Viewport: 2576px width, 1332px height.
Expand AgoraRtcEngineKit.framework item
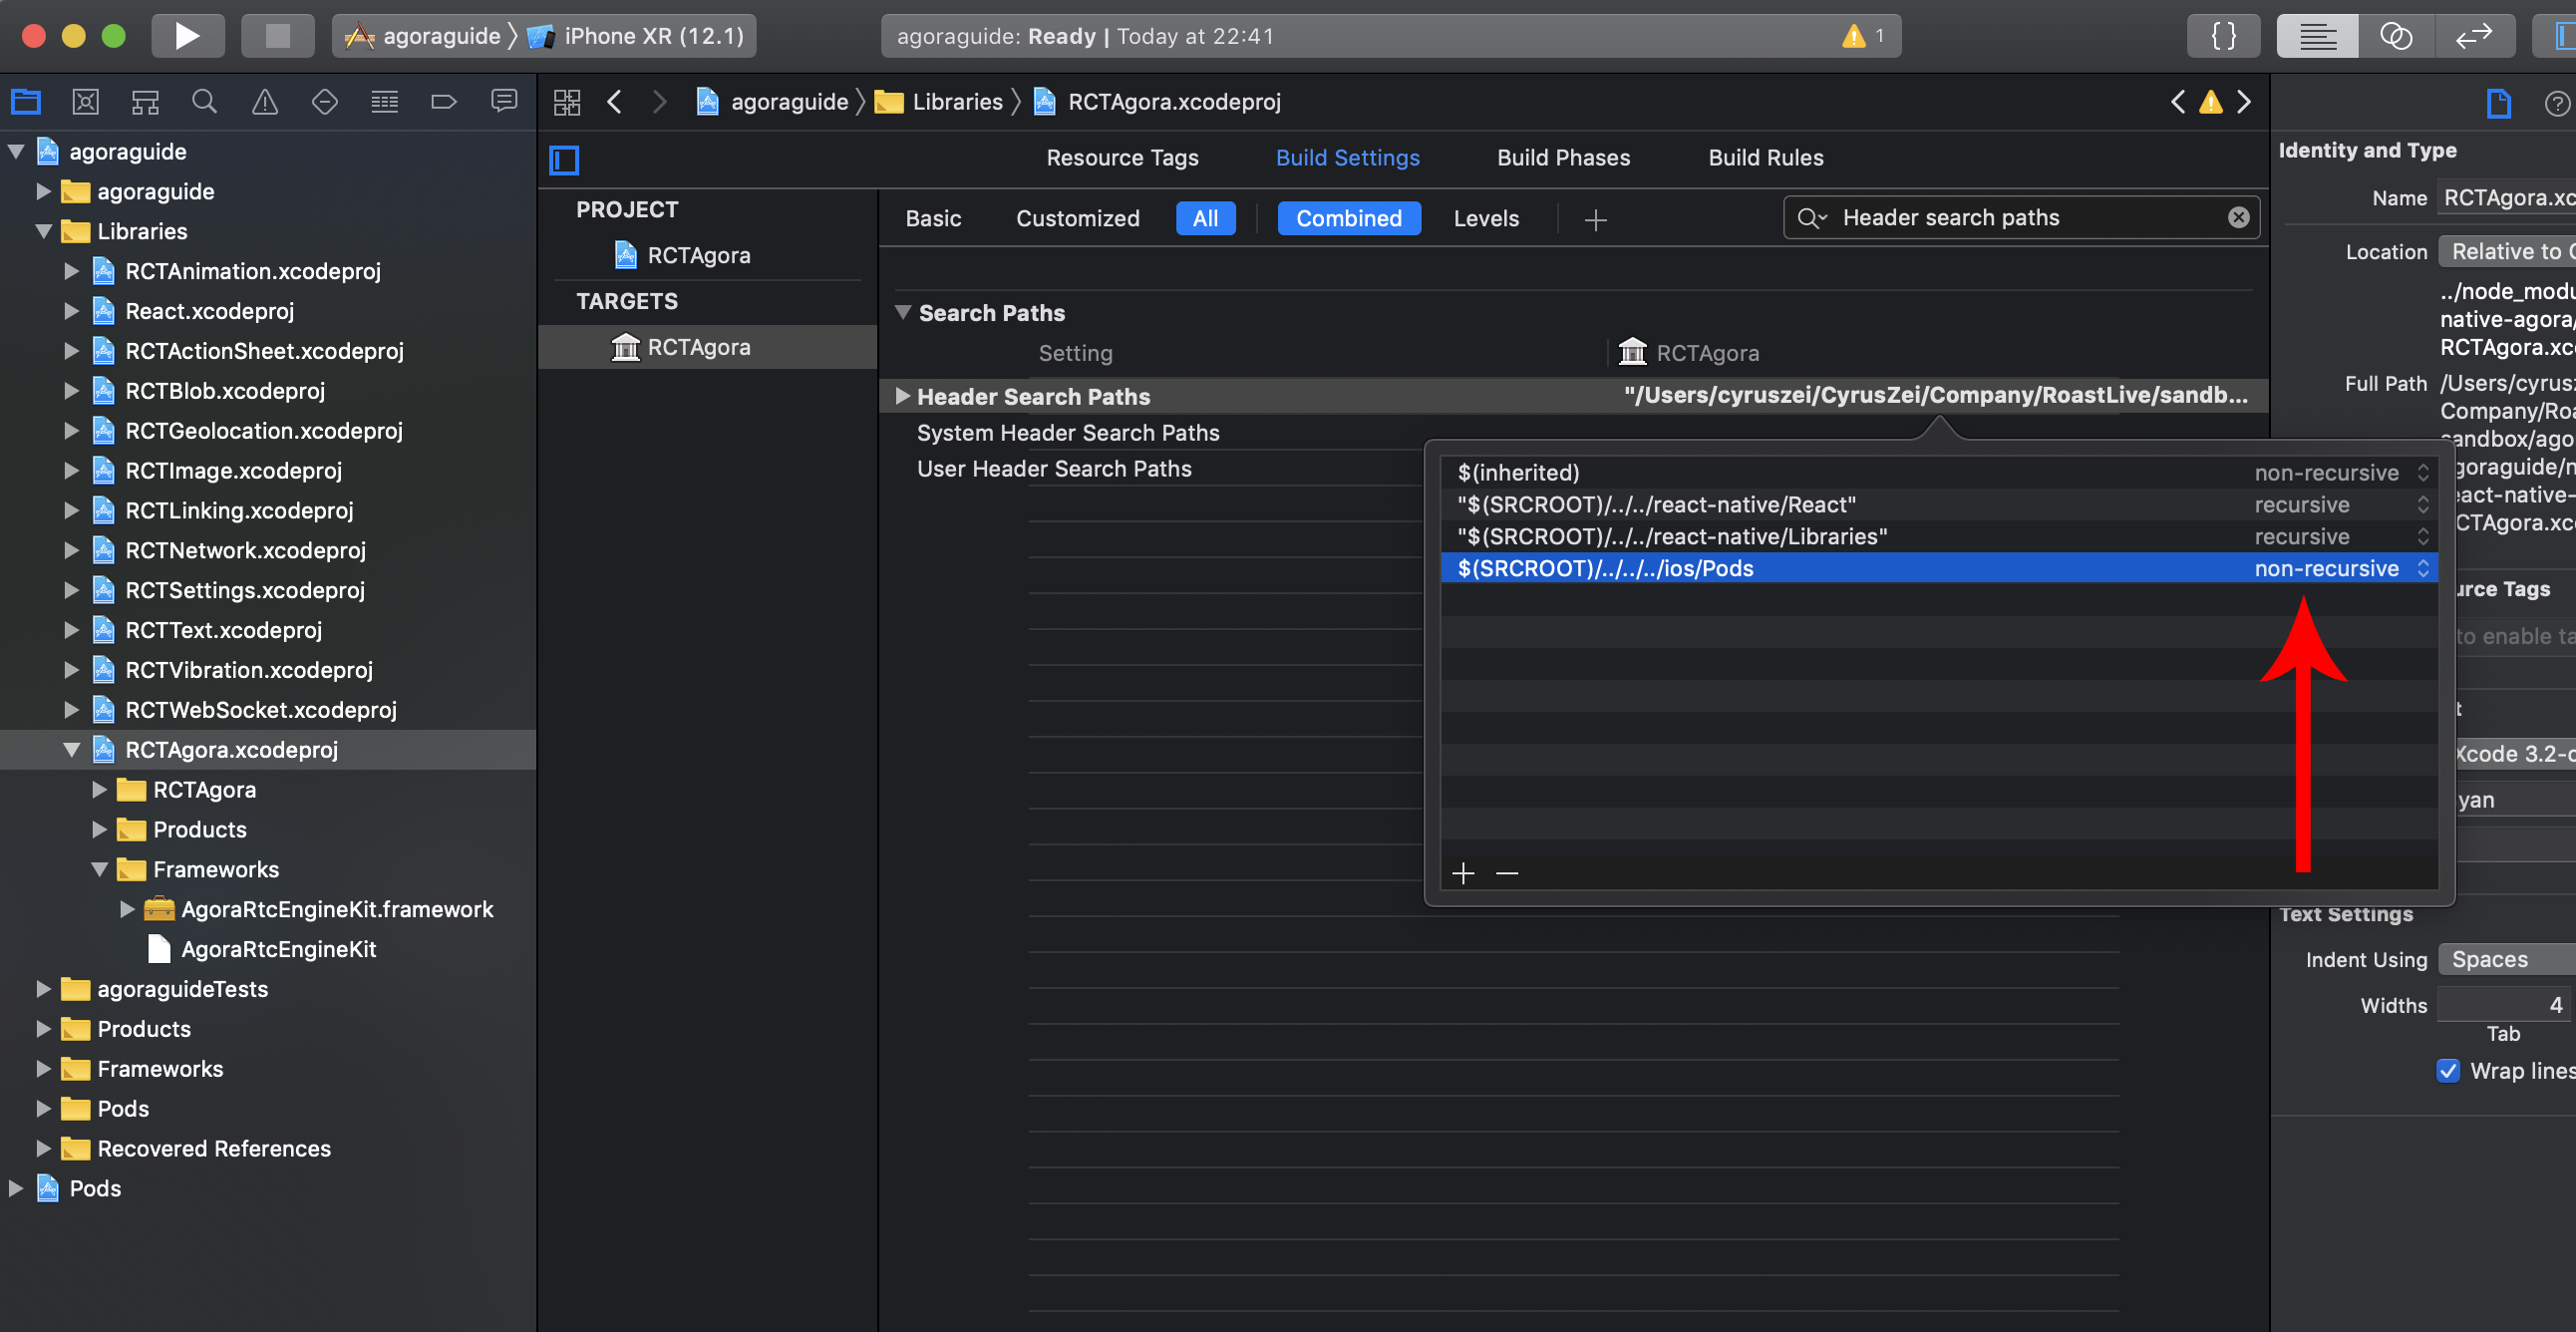(127, 909)
